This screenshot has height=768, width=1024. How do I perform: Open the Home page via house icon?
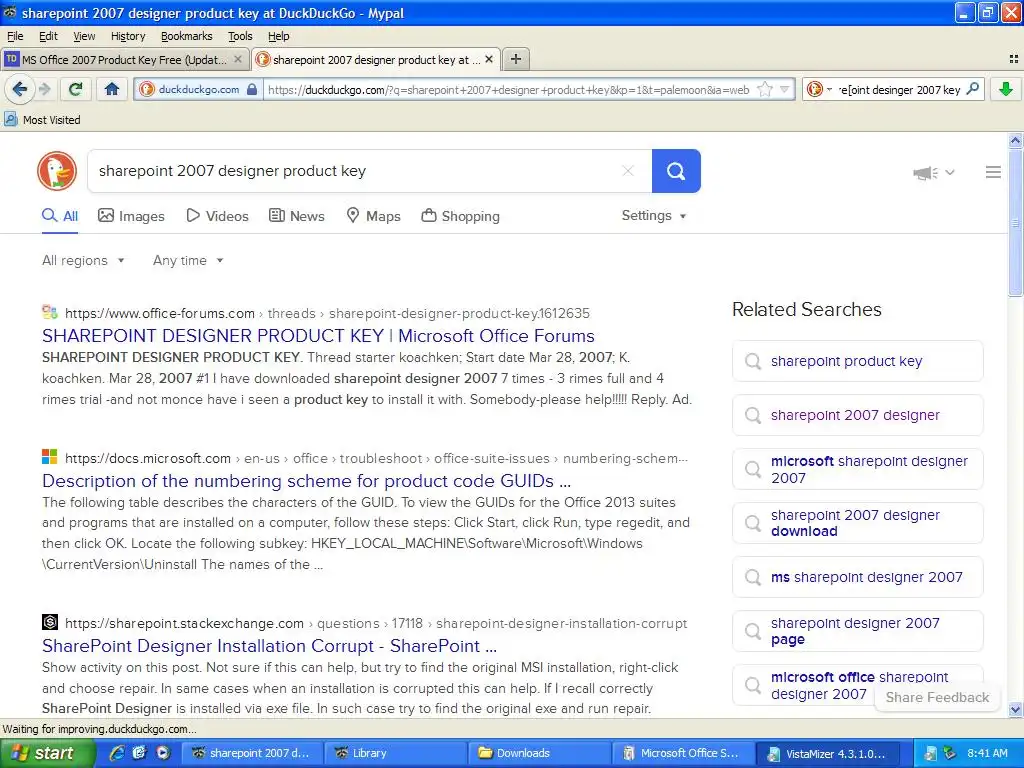112,89
